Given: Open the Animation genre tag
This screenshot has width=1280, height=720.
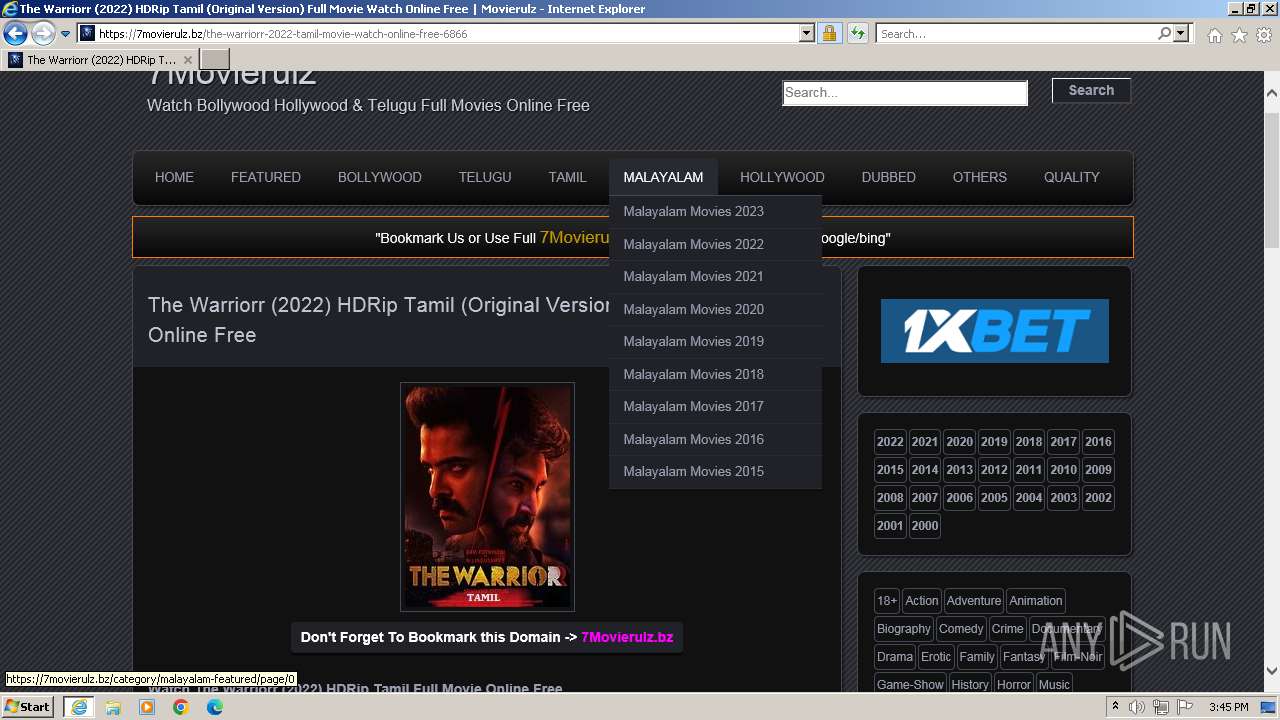Looking at the screenshot, I should [x=1036, y=601].
